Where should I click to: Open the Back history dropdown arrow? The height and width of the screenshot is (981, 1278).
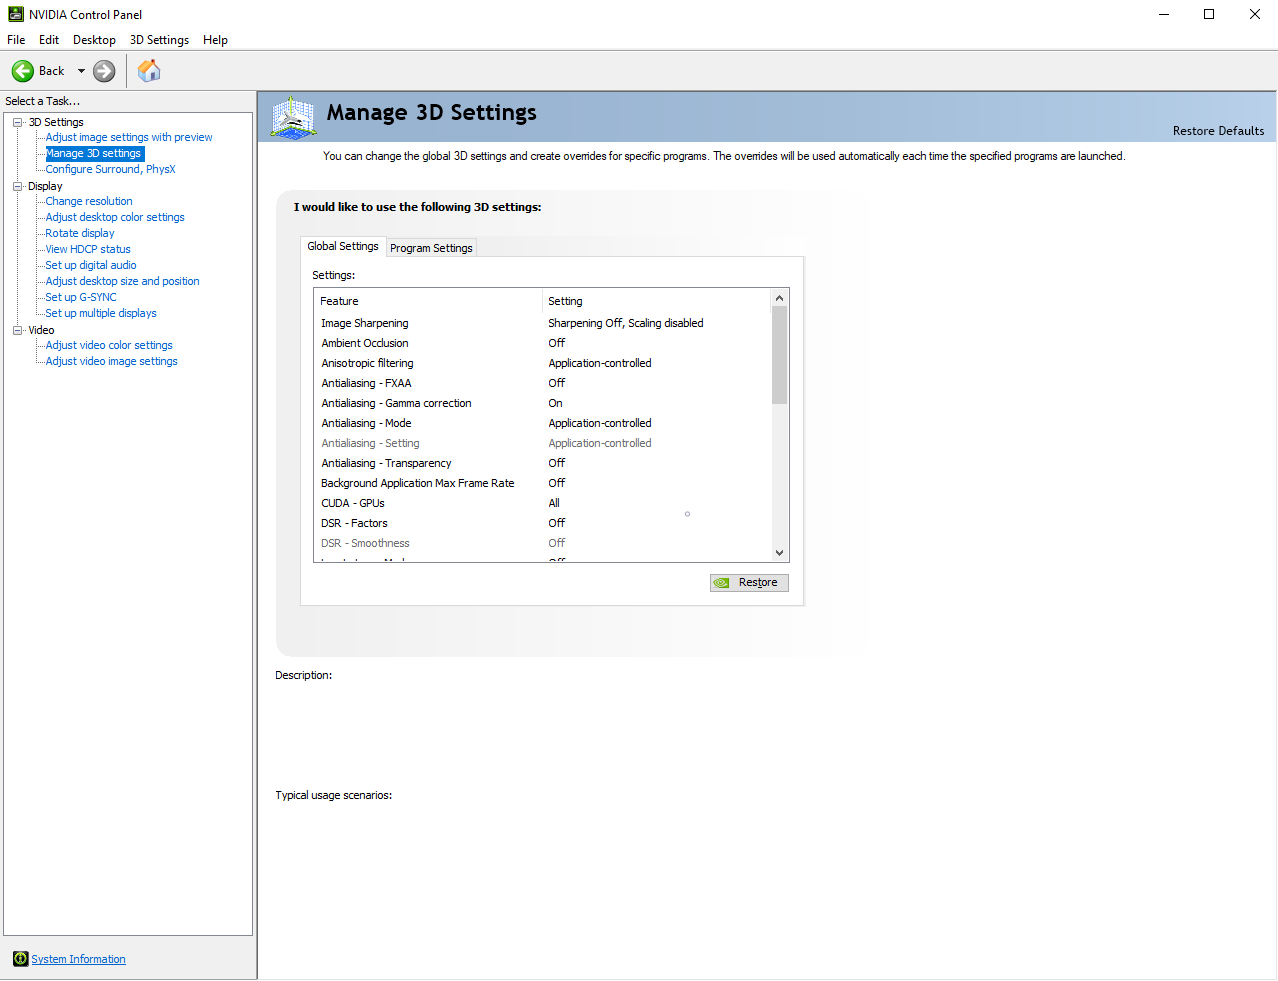(x=81, y=71)
